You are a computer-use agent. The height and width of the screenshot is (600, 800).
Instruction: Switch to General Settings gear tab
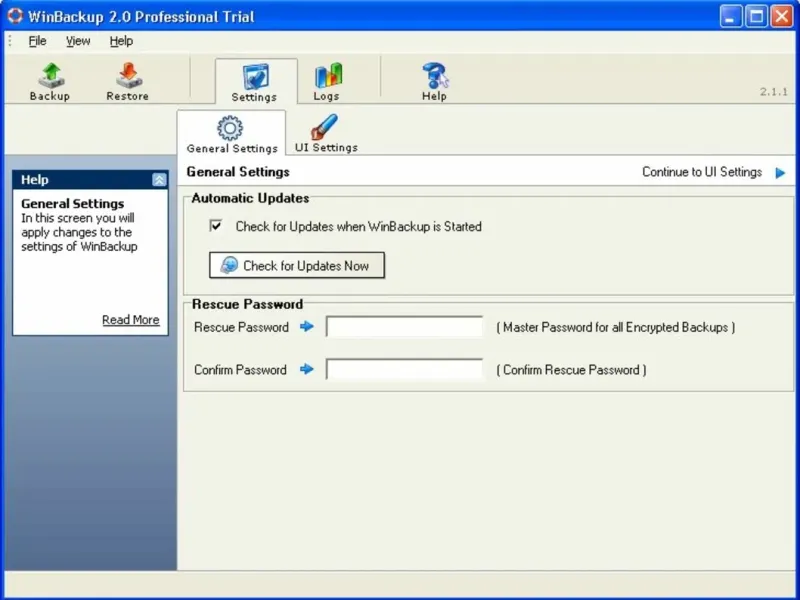[232, 134]
